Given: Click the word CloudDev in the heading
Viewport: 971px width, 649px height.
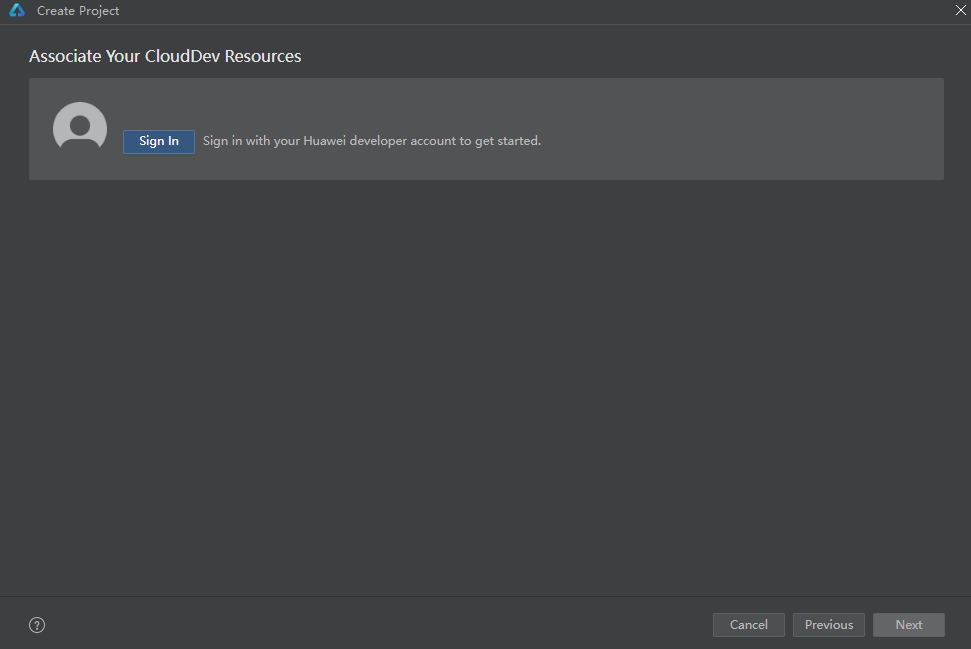Looking at the screenshot, I should coord(182,57).
